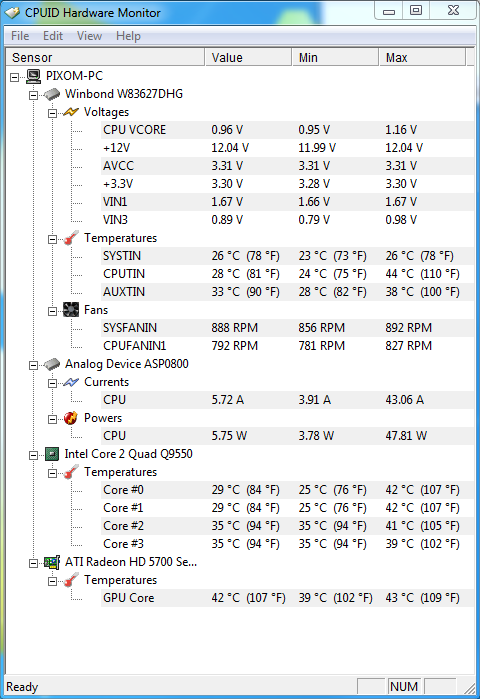The image size is (480, 699).
Task: Collapse the Currents group
Action: pos(52,383)
